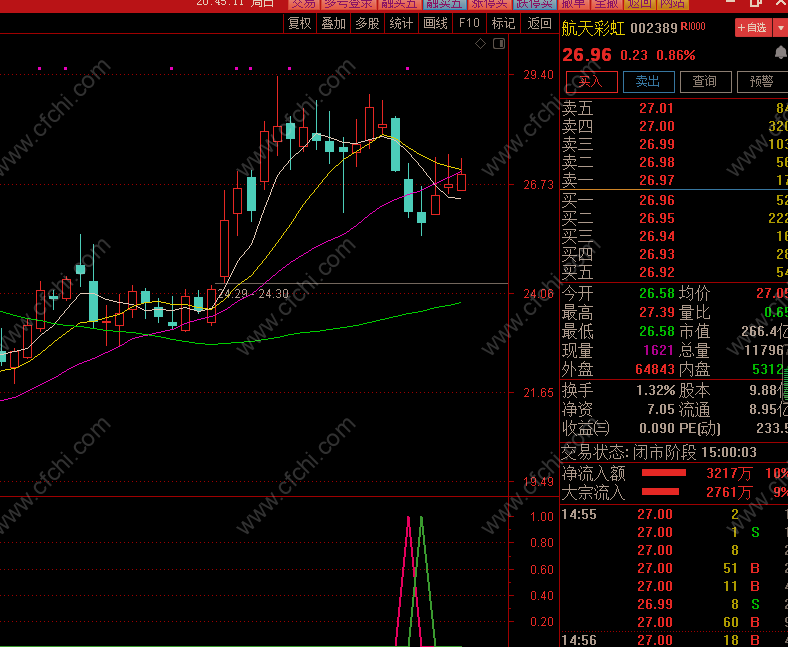Click the stock name 航天彩虹
The image size is (788, 647).
point(593,28)
